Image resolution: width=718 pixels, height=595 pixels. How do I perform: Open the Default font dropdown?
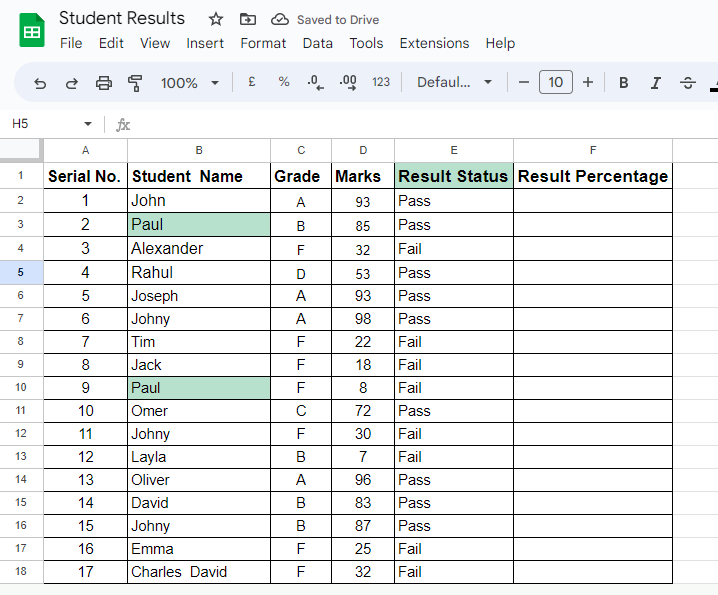pos(454,82)
